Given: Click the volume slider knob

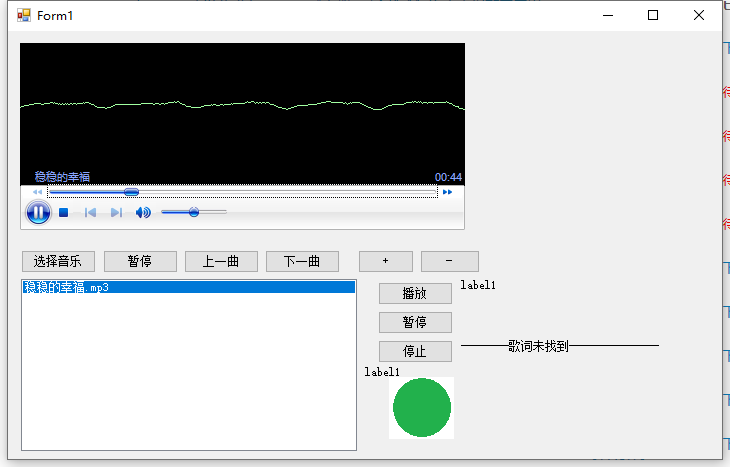Looking at the screenshot, I should 194,212.
